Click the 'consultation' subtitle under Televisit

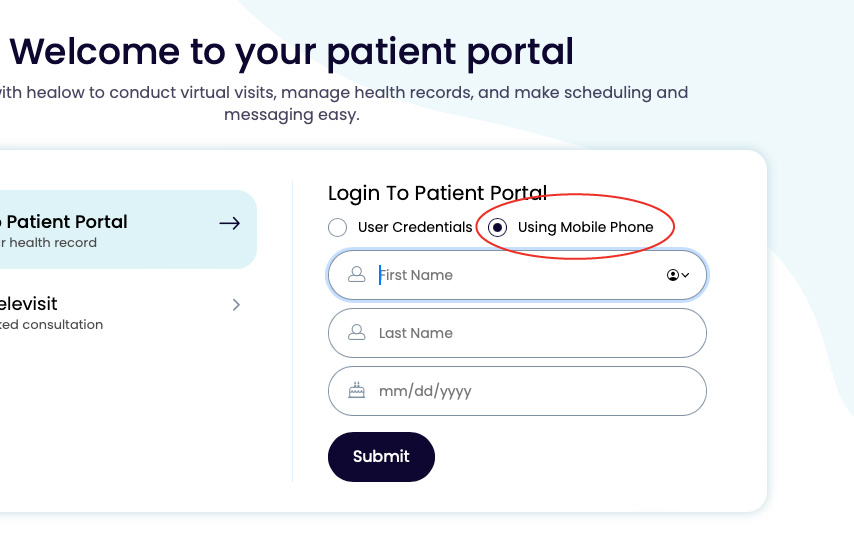(51, 325)
